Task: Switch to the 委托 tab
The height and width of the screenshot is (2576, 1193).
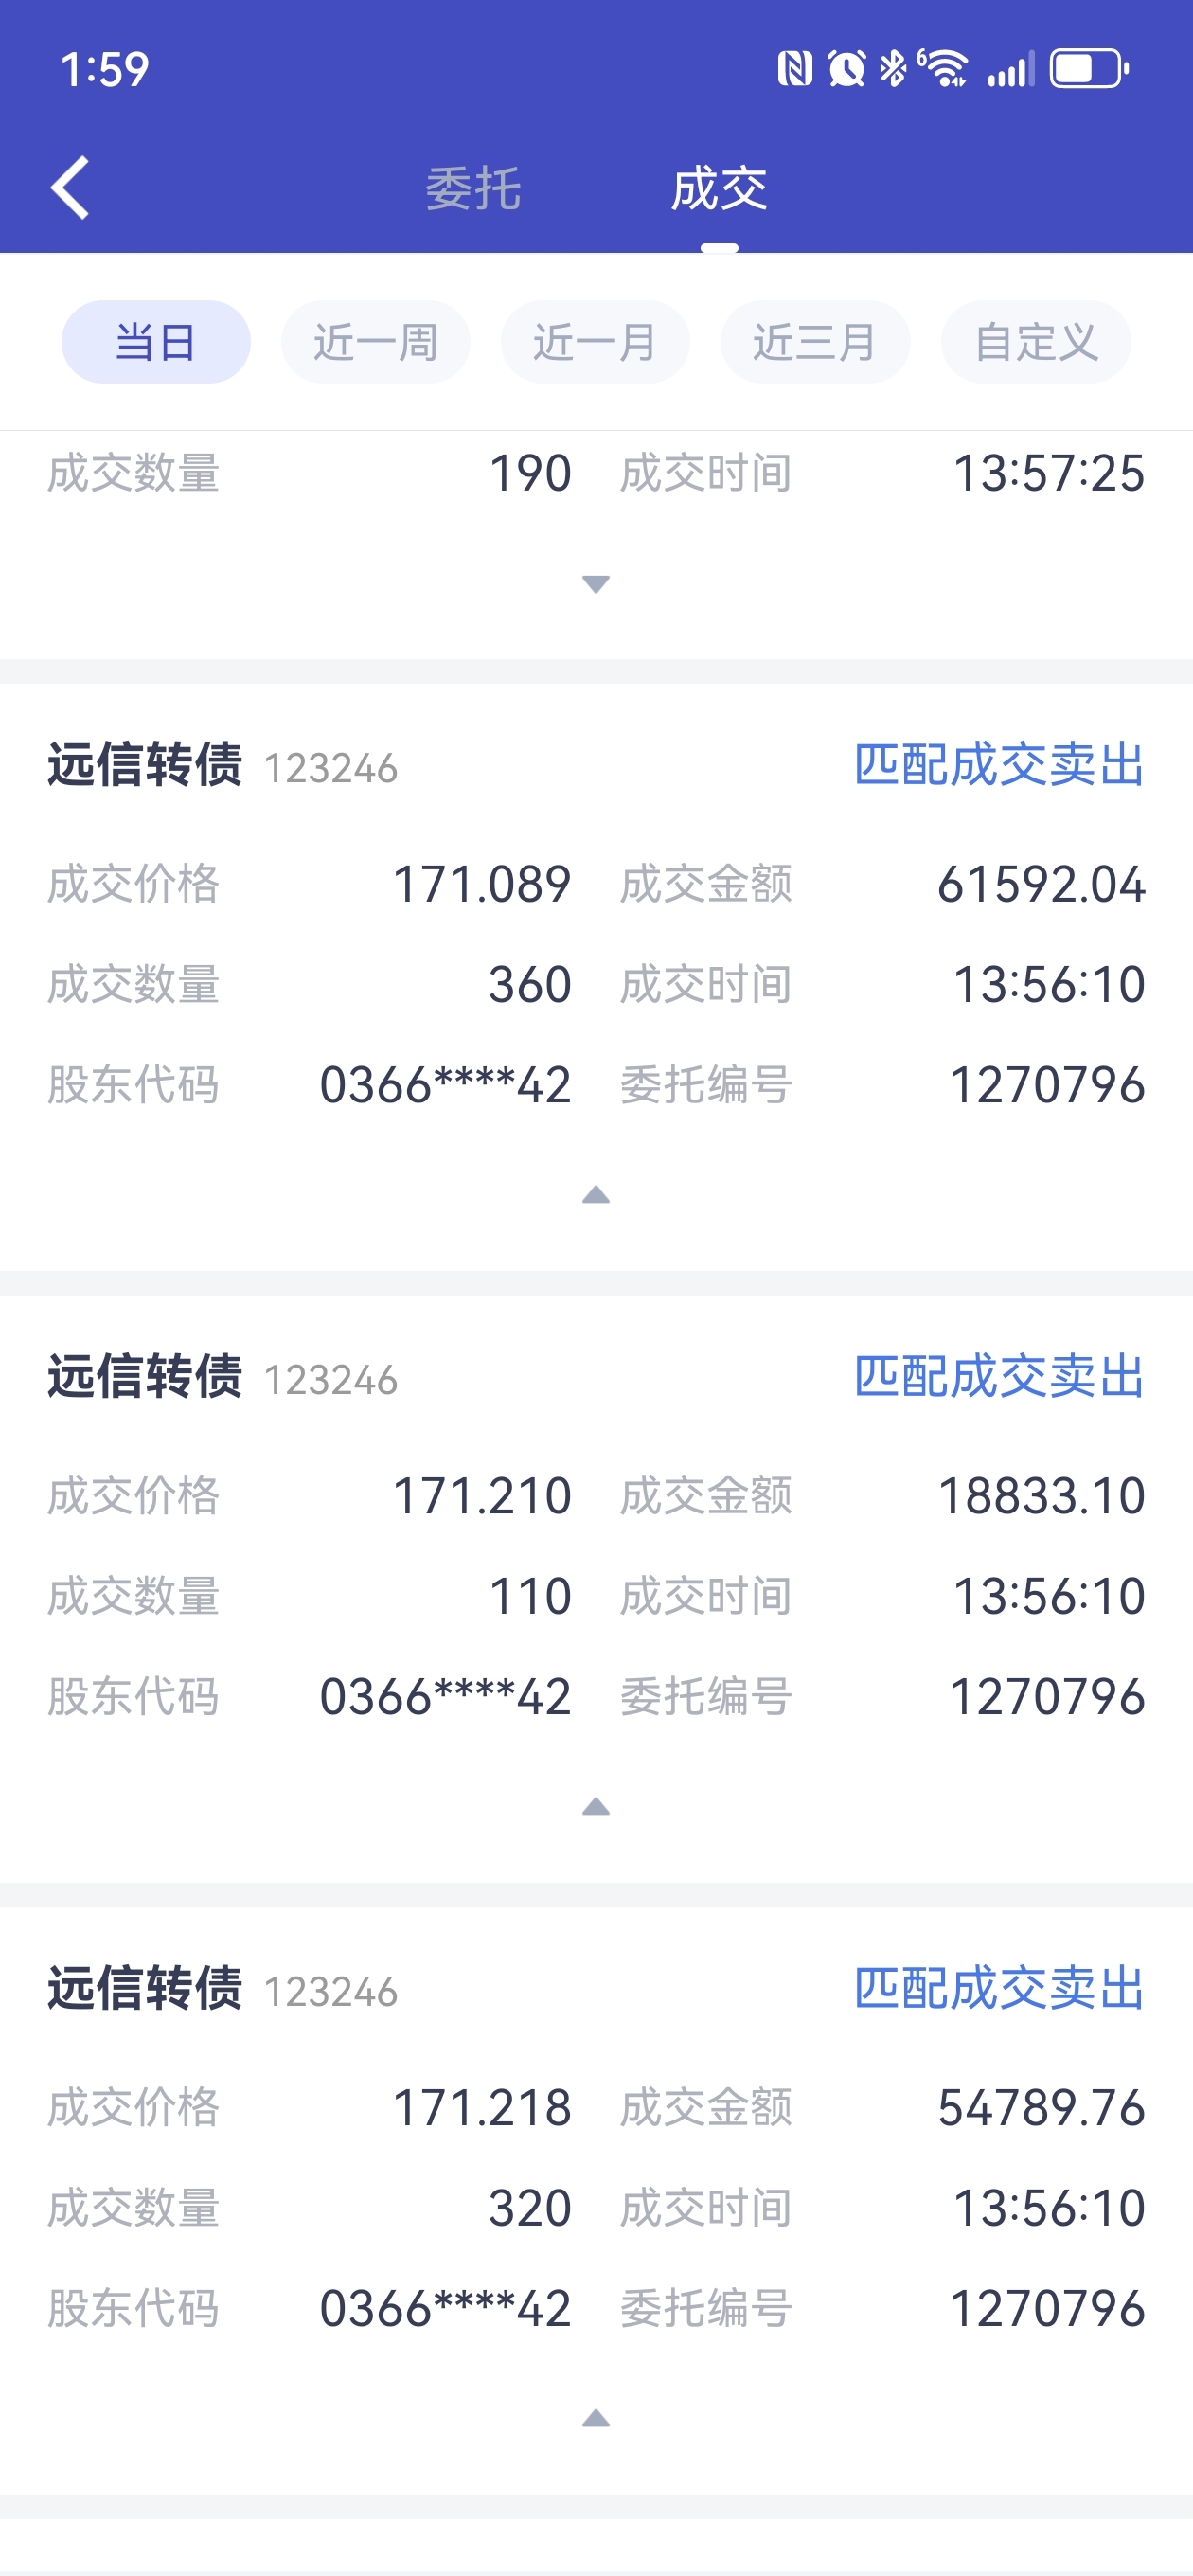Action: point(473,189)
